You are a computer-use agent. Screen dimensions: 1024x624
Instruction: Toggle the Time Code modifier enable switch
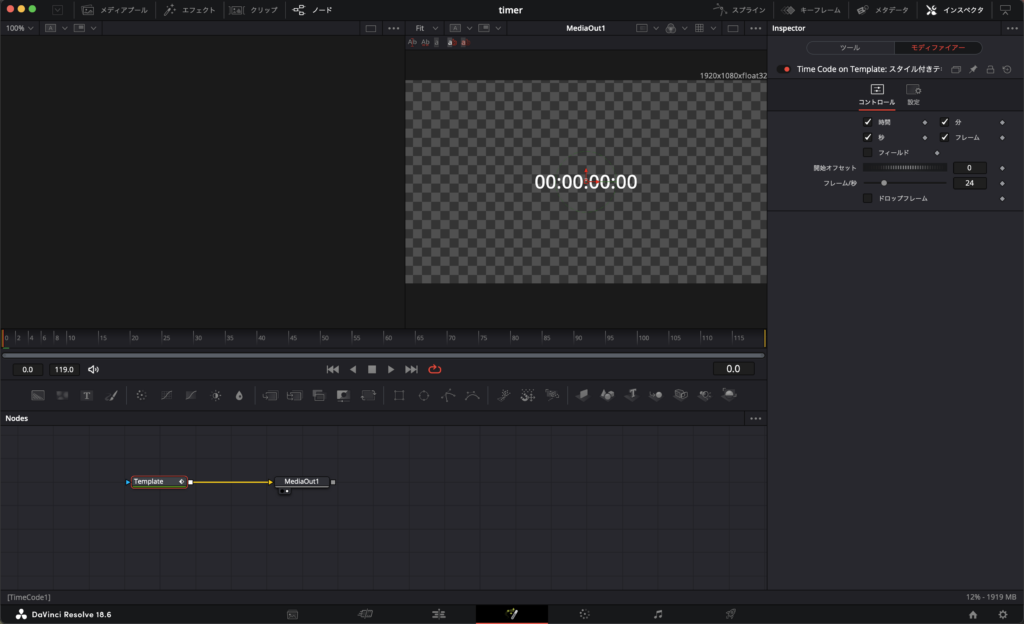tap(784, 69)
